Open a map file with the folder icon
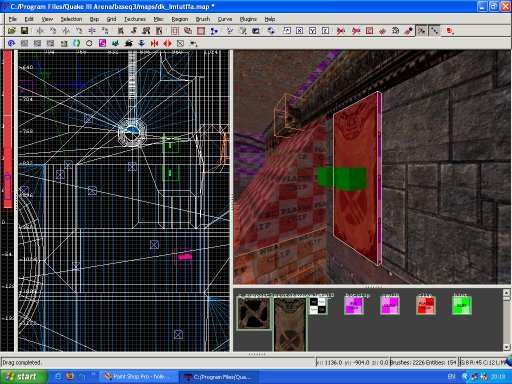Screen dimensions: 512x384 (12, 31)
